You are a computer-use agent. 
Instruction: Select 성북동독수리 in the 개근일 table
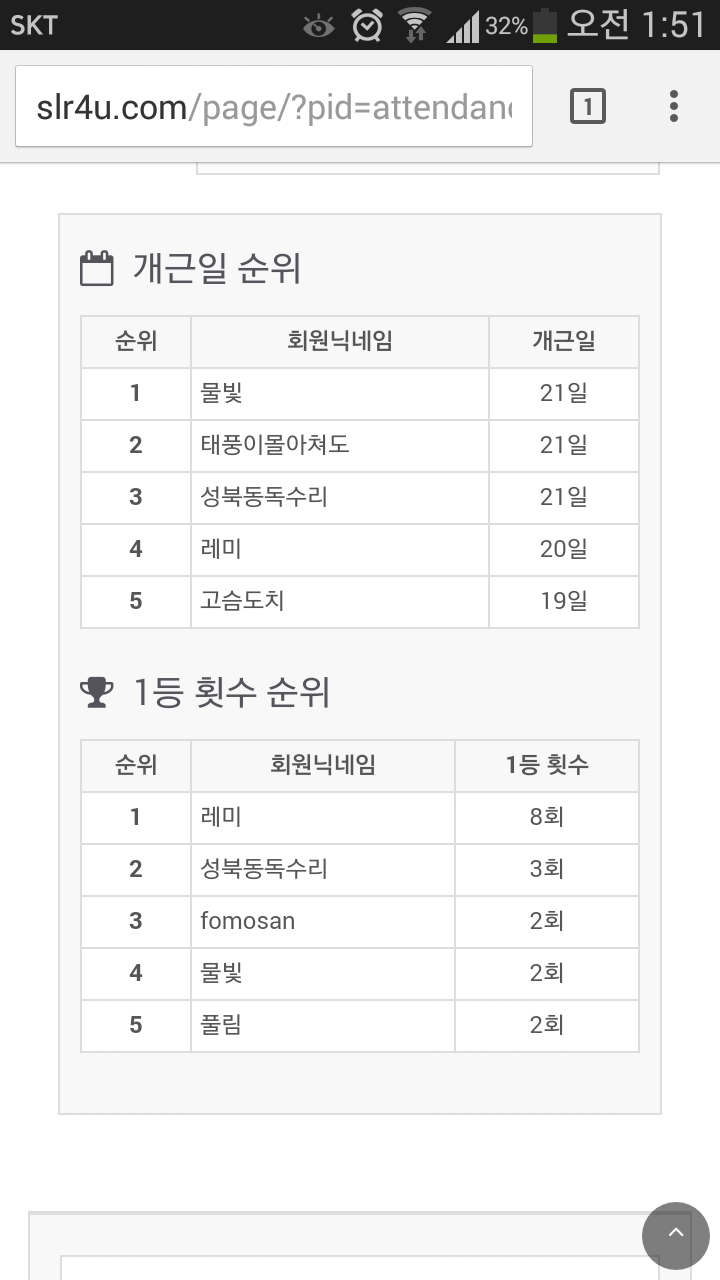point(264,497)
